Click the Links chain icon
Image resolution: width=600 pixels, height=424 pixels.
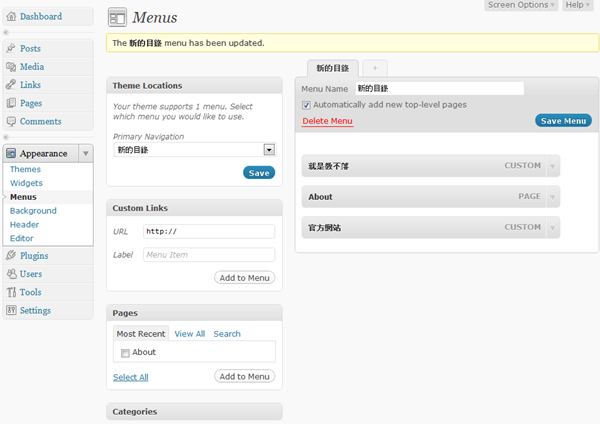(11, 85)
